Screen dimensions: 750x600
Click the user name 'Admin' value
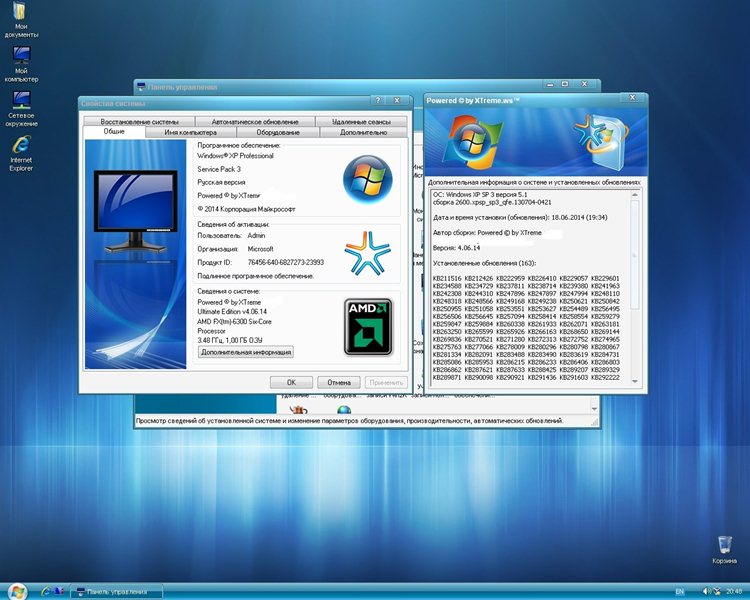[256, 235]
